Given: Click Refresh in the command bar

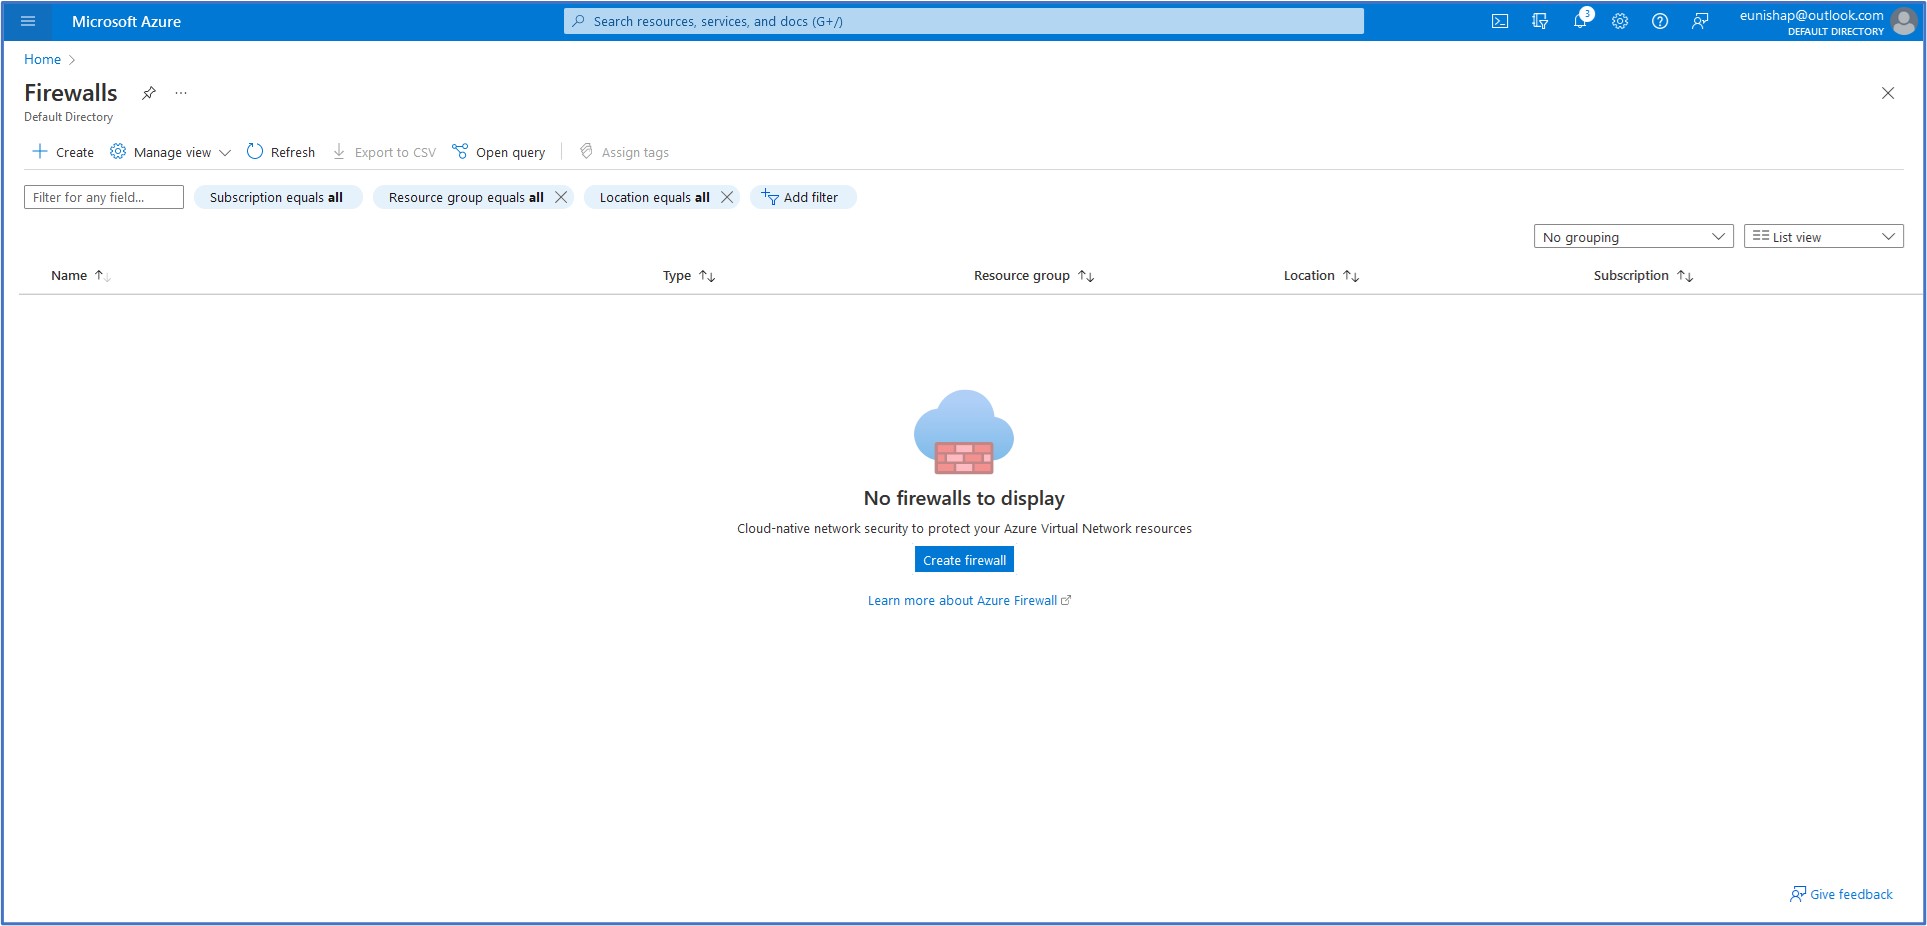Looking at the screenshot, I should pyautogui.click(x=281, y=152).
